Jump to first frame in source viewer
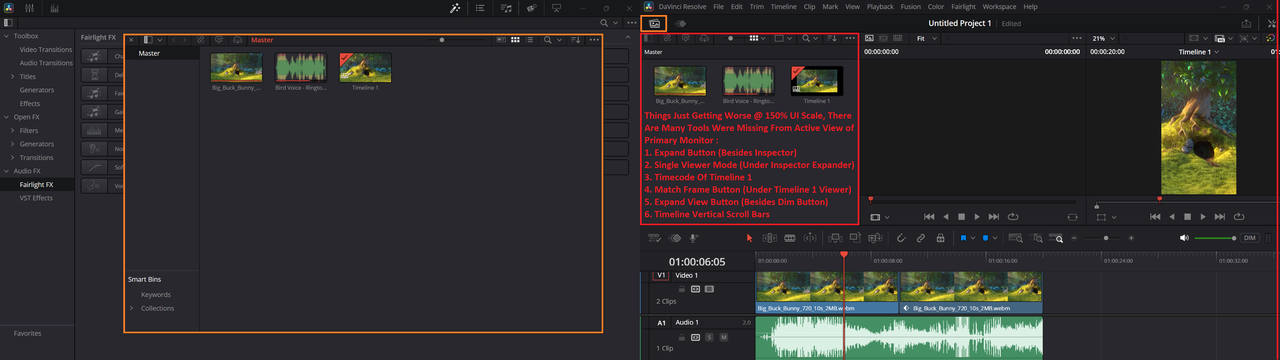 coord(928,216)
